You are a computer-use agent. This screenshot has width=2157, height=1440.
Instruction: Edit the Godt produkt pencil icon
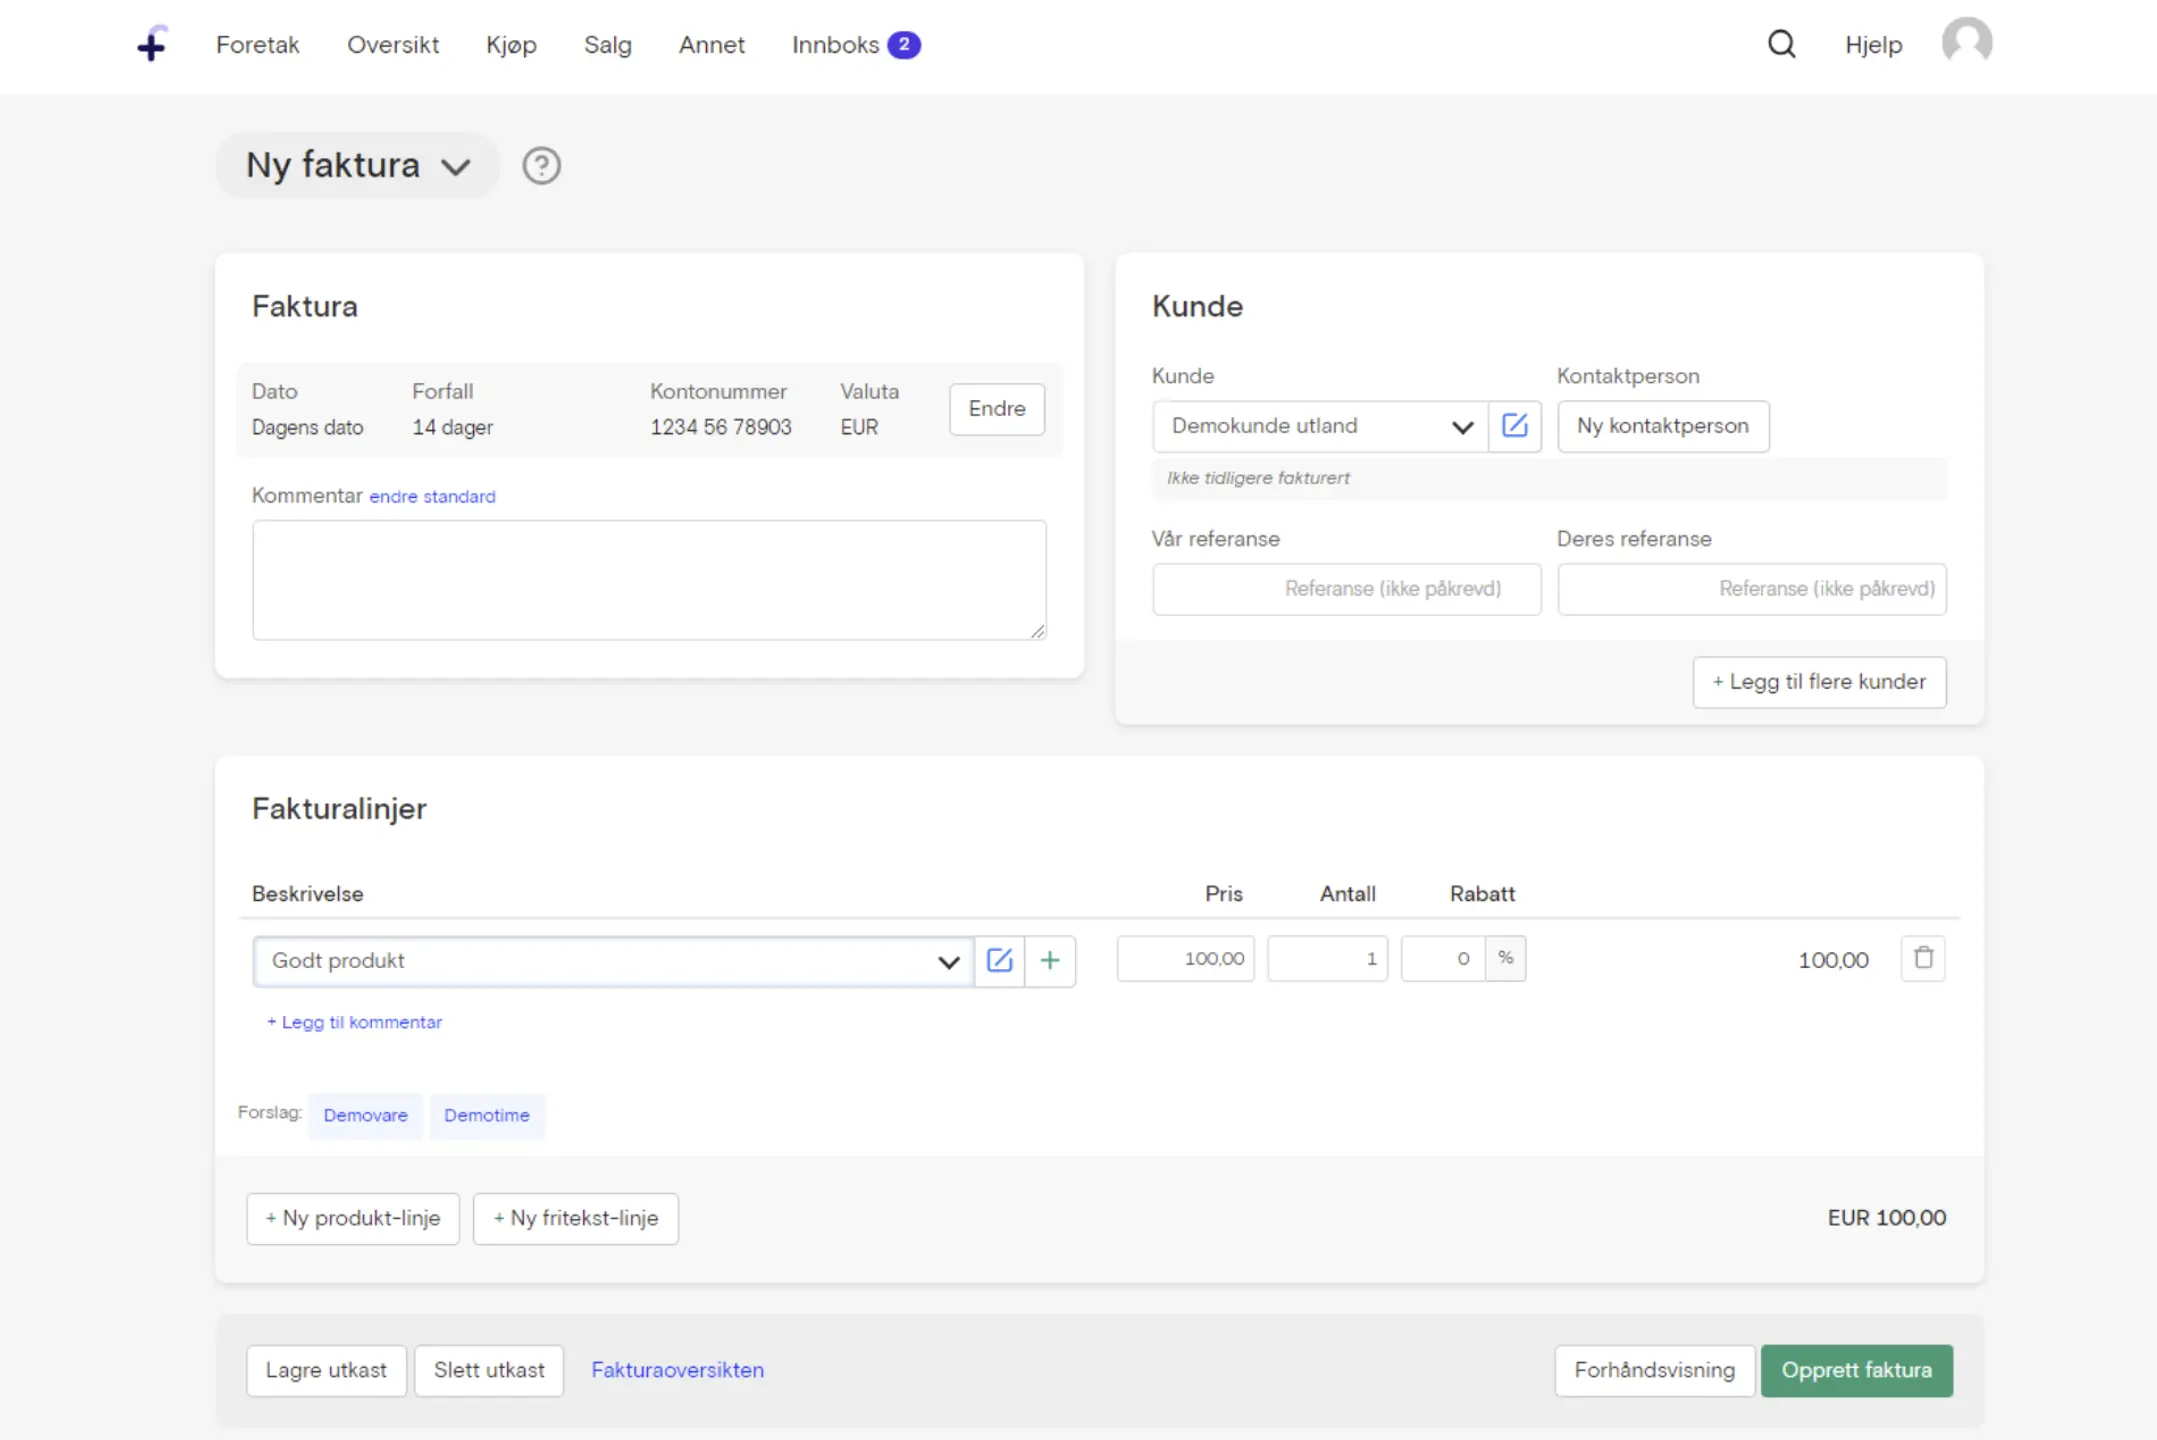coord(999,961)
